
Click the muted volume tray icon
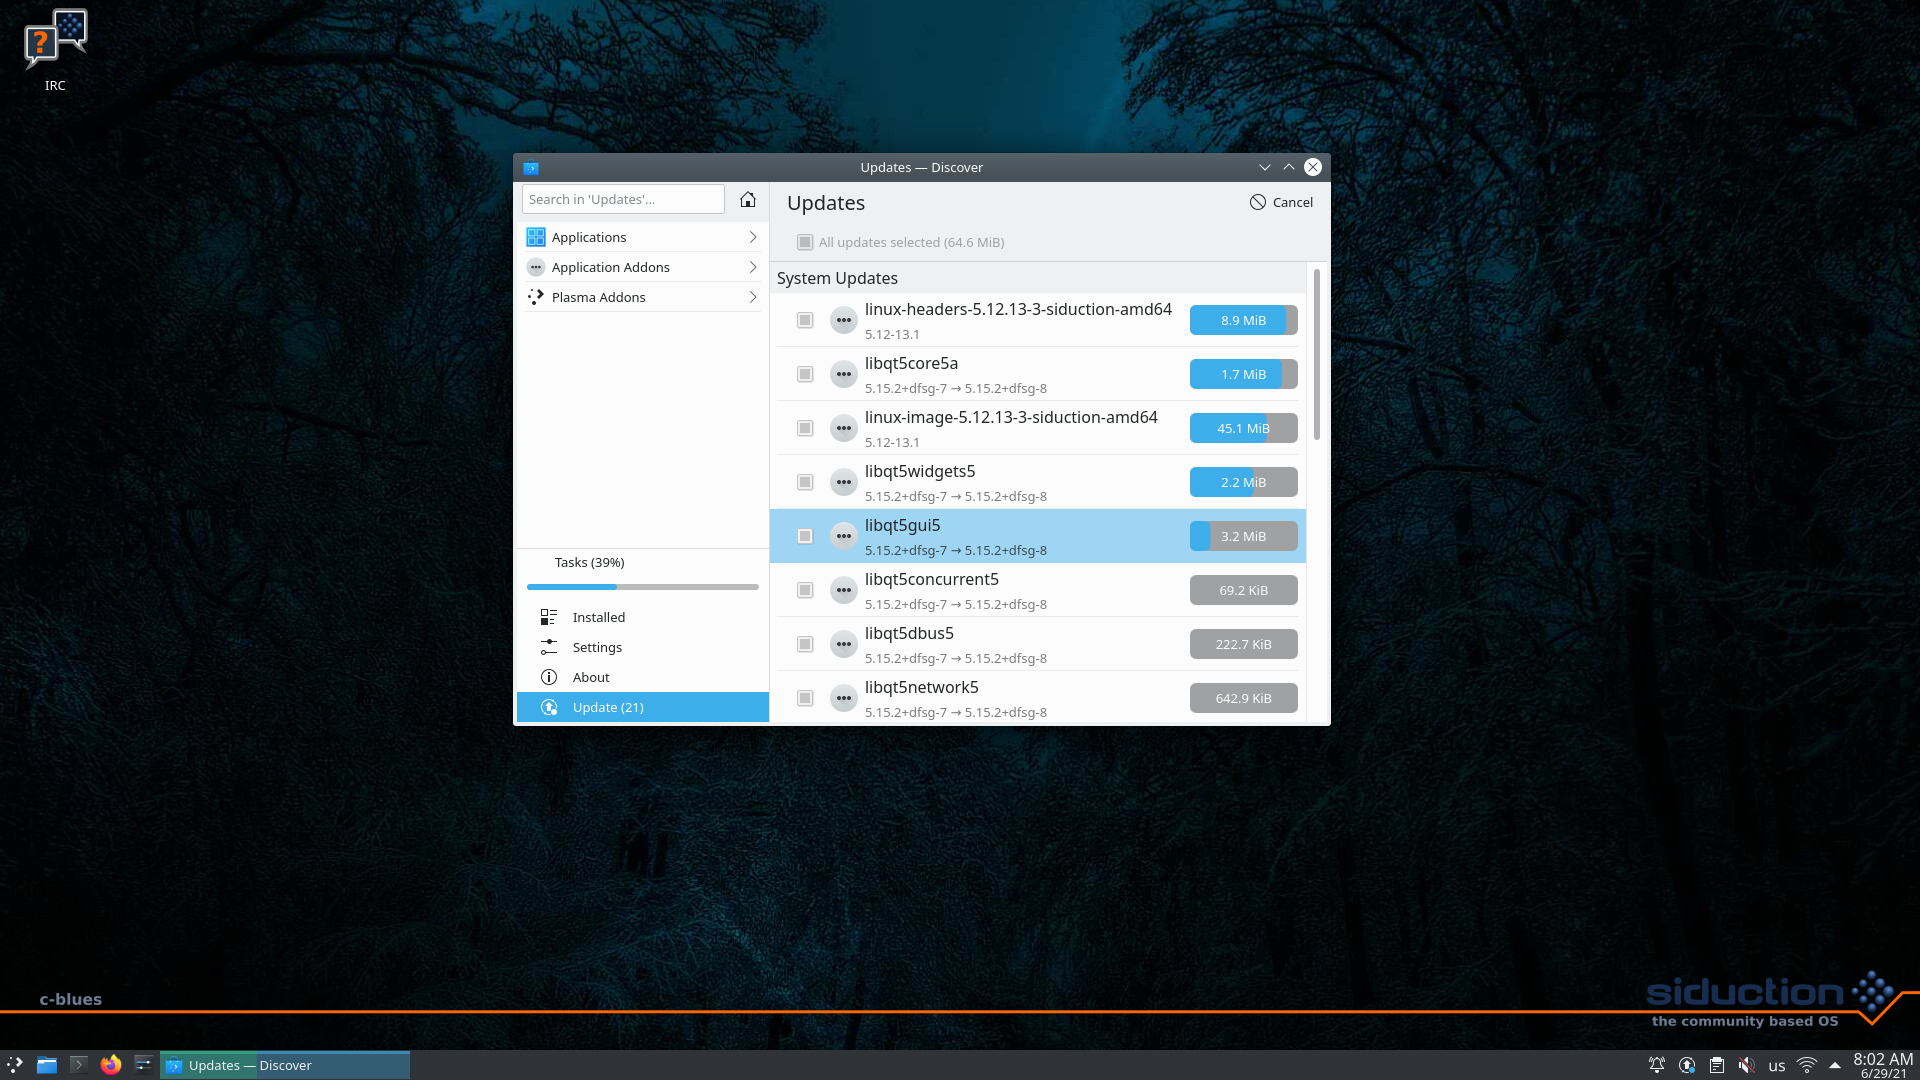pyautogui.click(x=1746, y=1066)
